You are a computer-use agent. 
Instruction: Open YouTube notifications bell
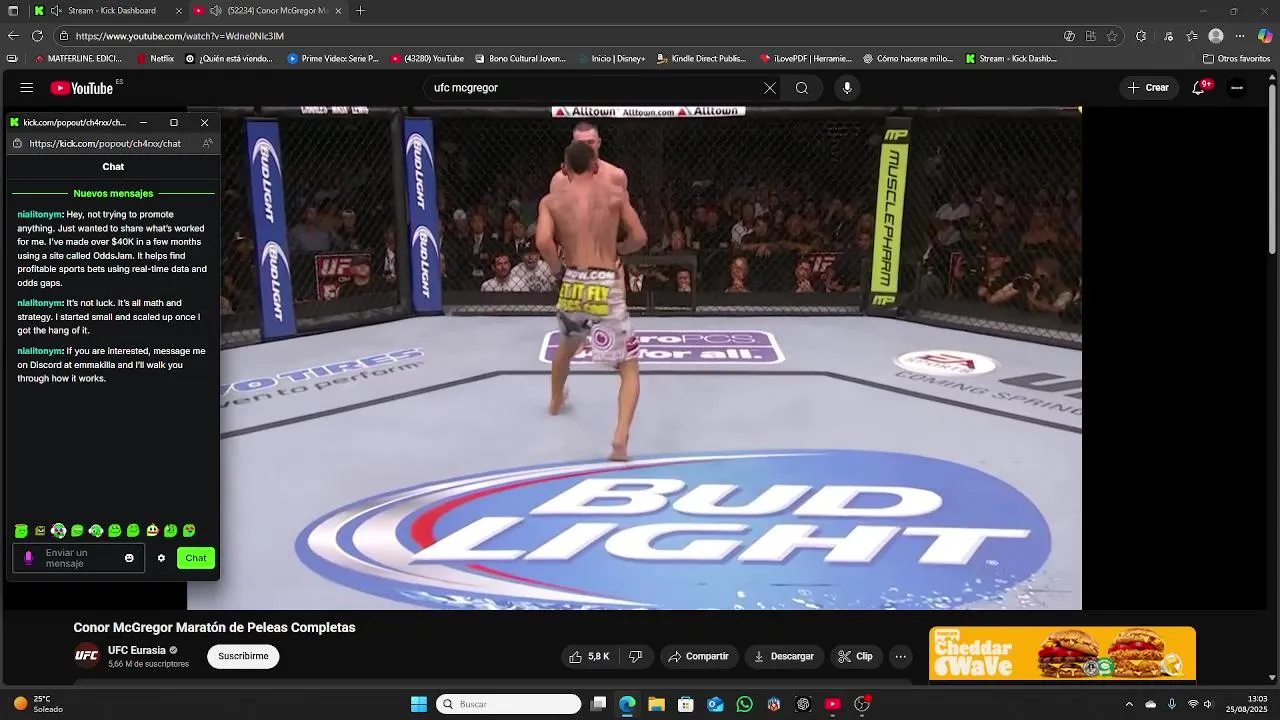pyautogui.click(x=1198, y=88)
